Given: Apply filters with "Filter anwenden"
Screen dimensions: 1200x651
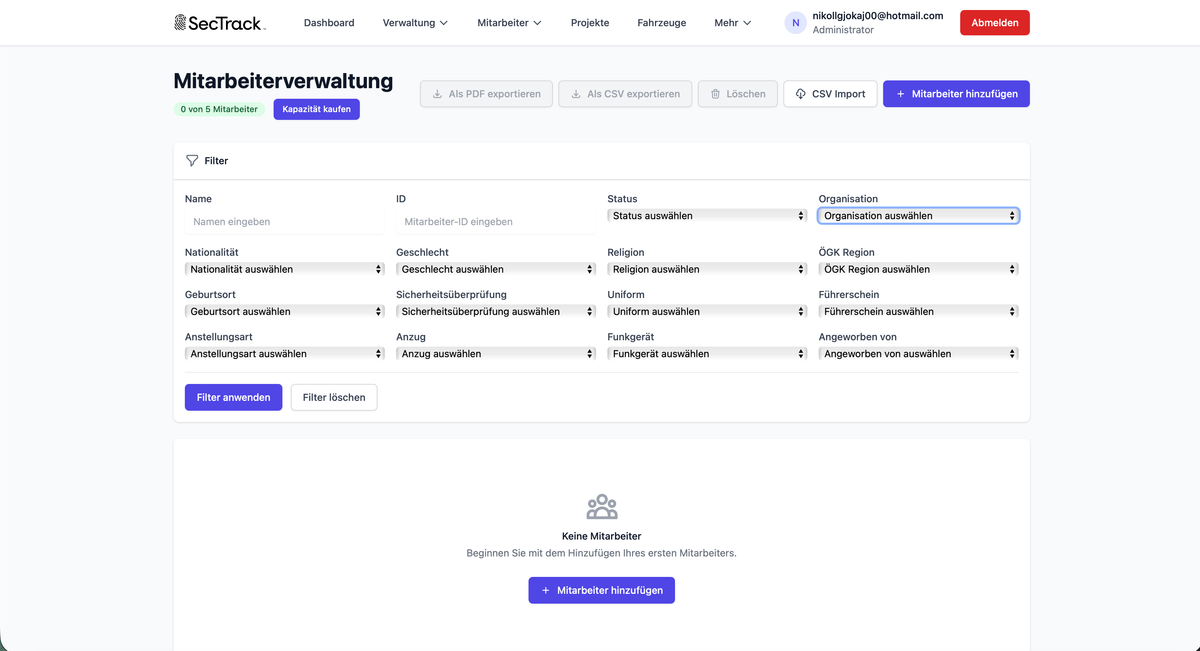Looking at the screenshot, I should (x=233, y=397).
